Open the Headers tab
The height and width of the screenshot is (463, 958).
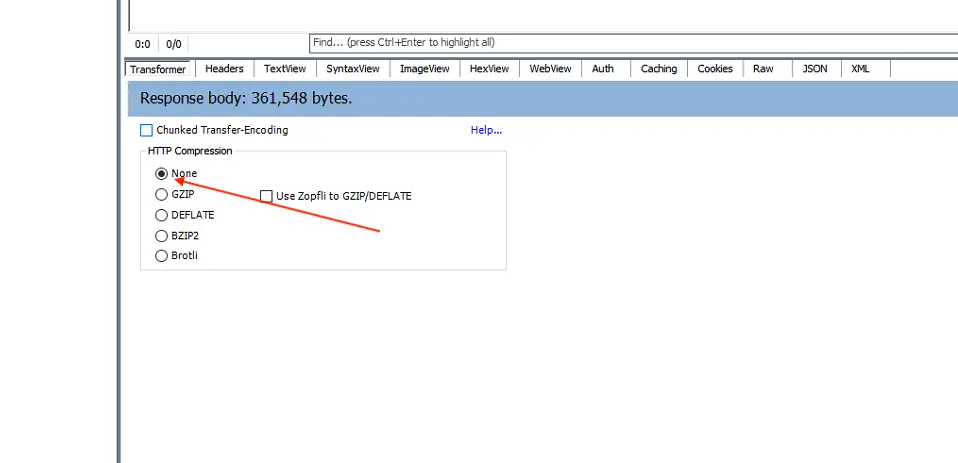pos(224,68)
